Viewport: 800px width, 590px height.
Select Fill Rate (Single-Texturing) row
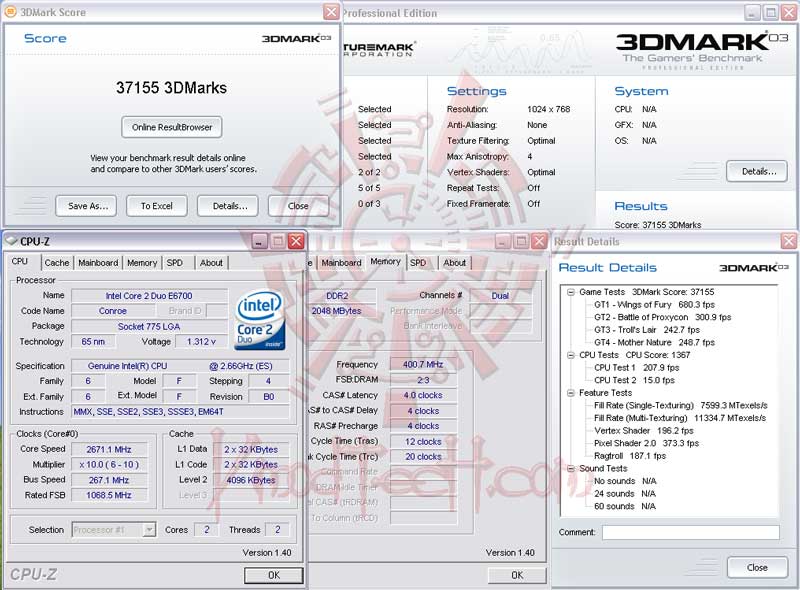point(681,405)
